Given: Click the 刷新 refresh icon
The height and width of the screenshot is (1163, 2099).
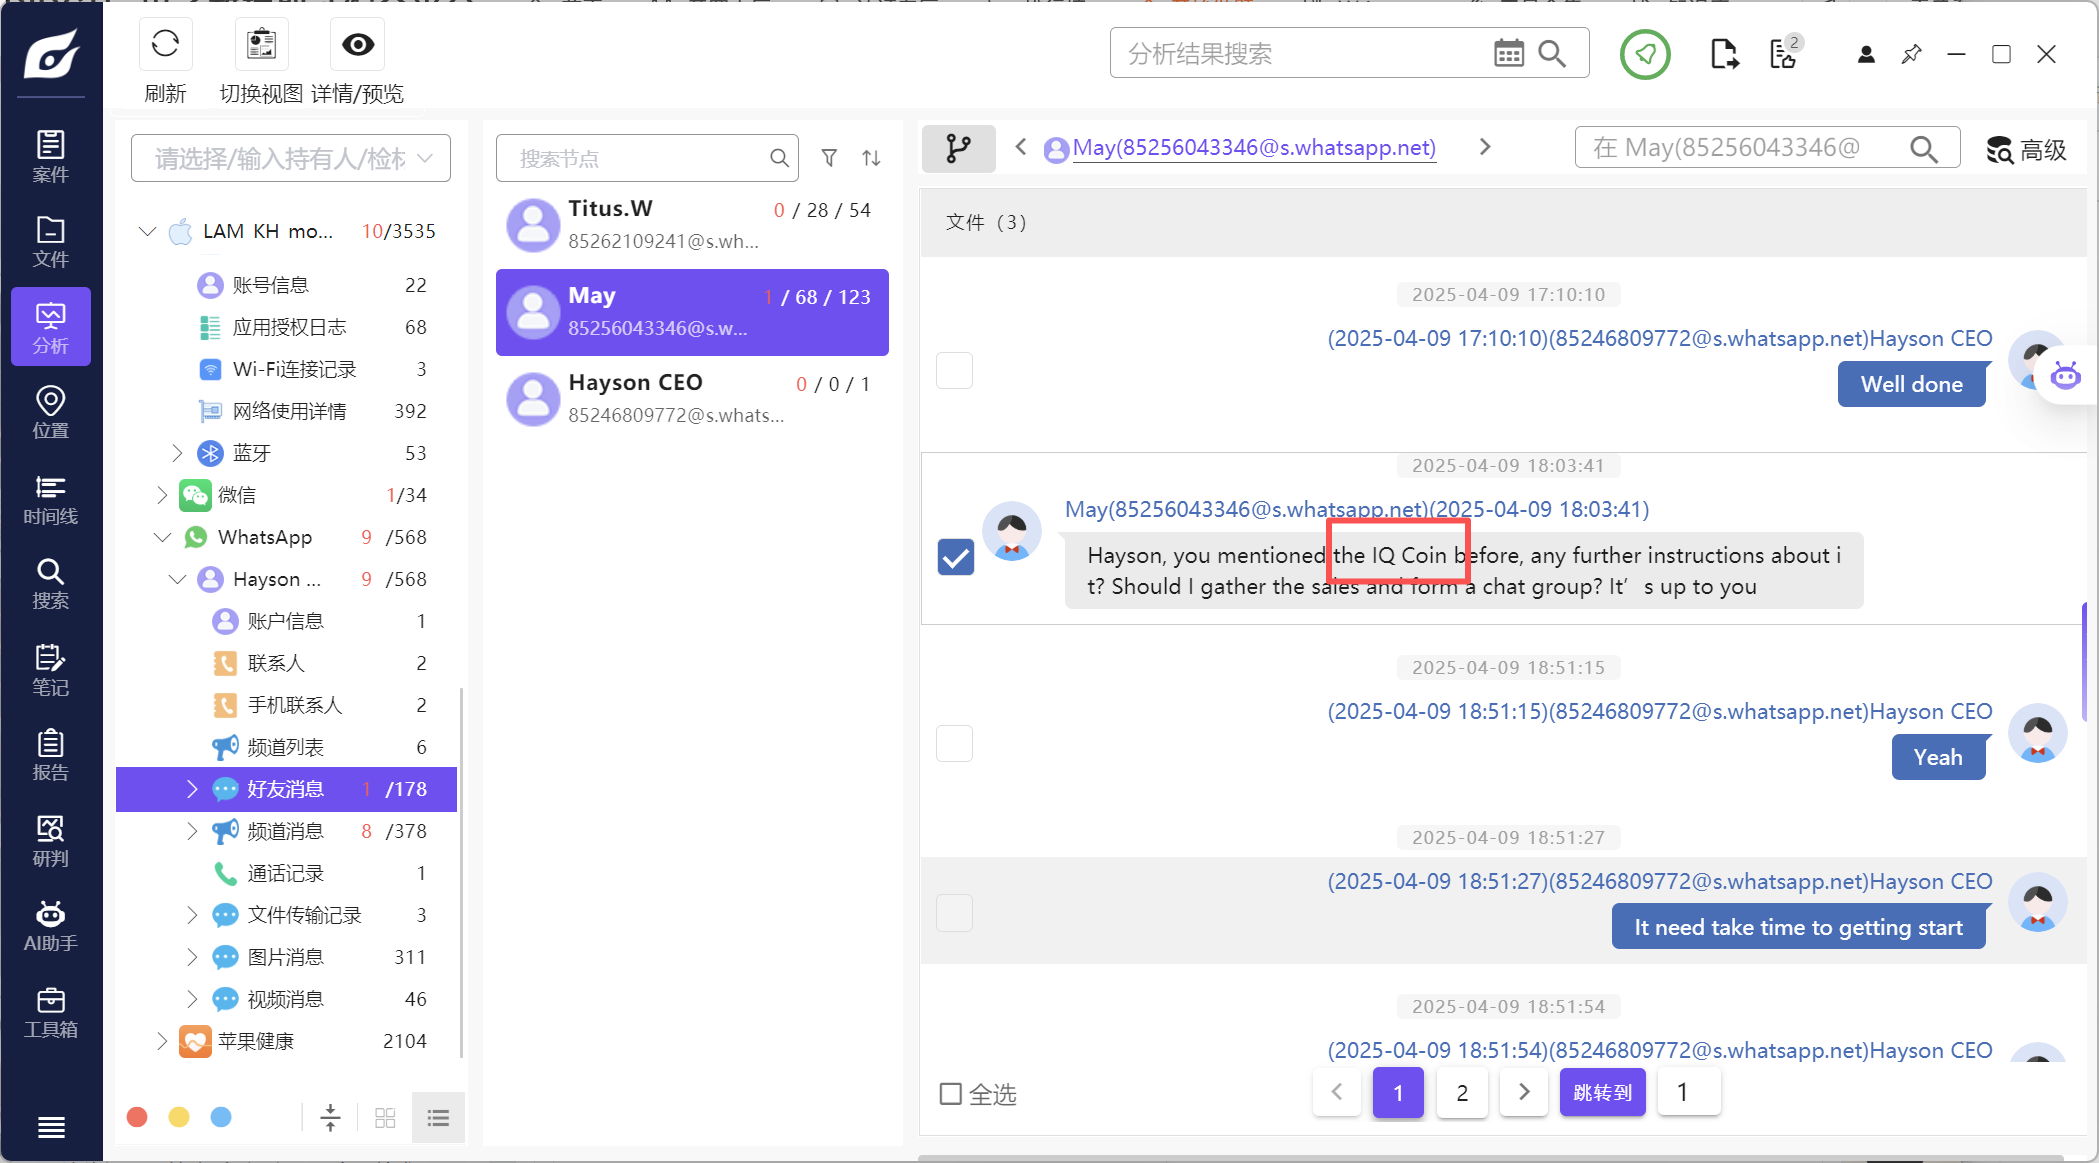Looking at the screenshot, I should tap(165, 45).
